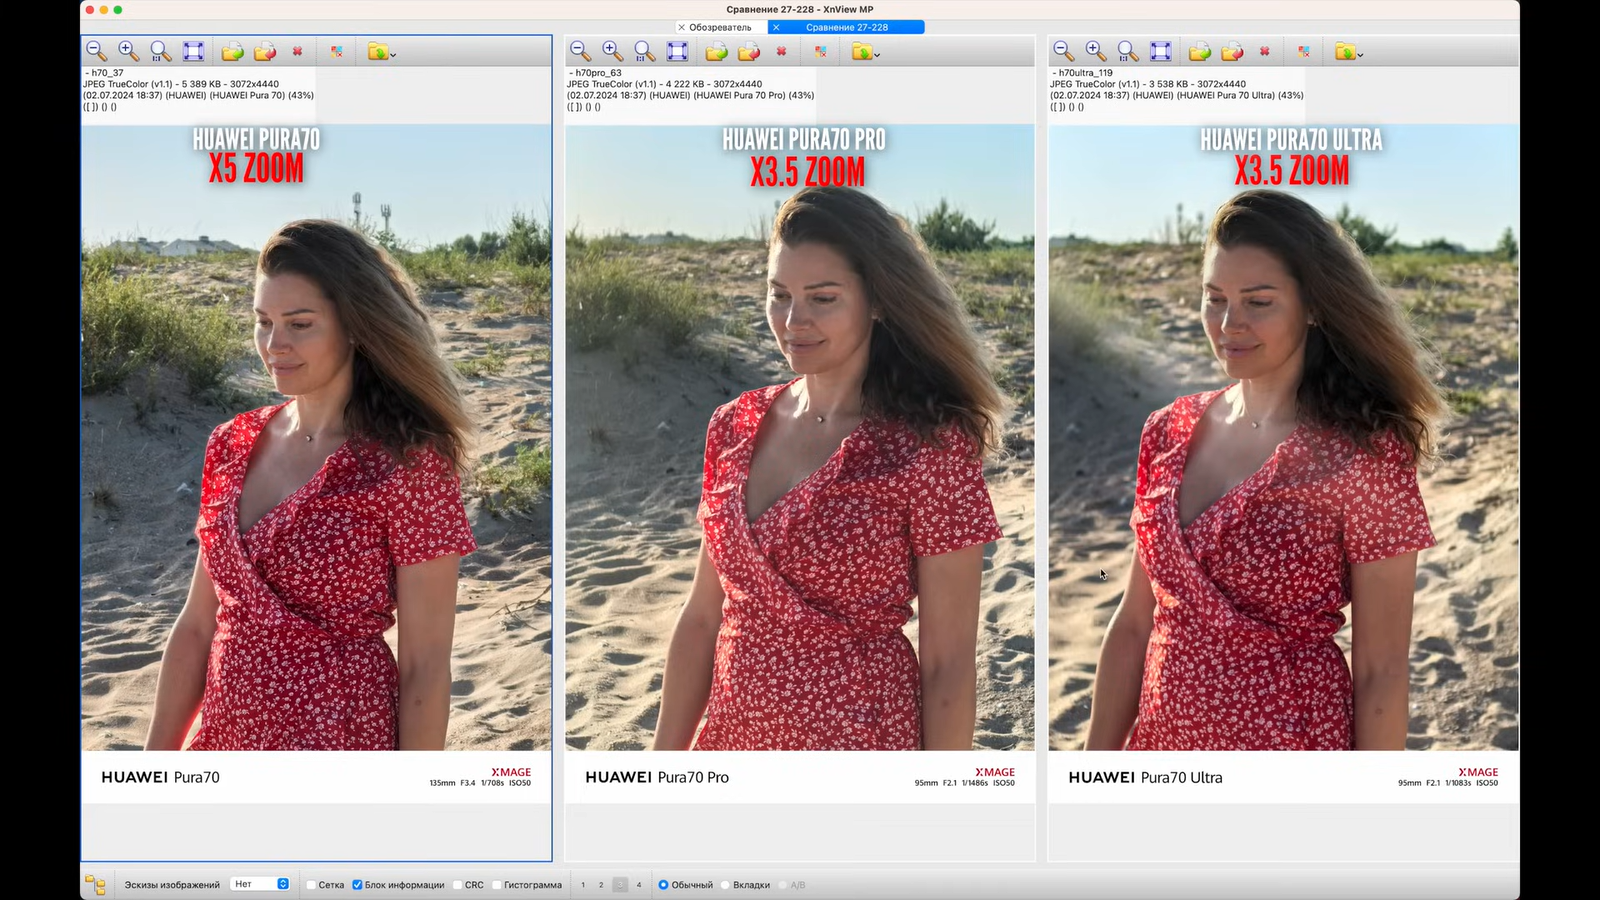Close the Сравнение 27-228 tab

(776, 27)
